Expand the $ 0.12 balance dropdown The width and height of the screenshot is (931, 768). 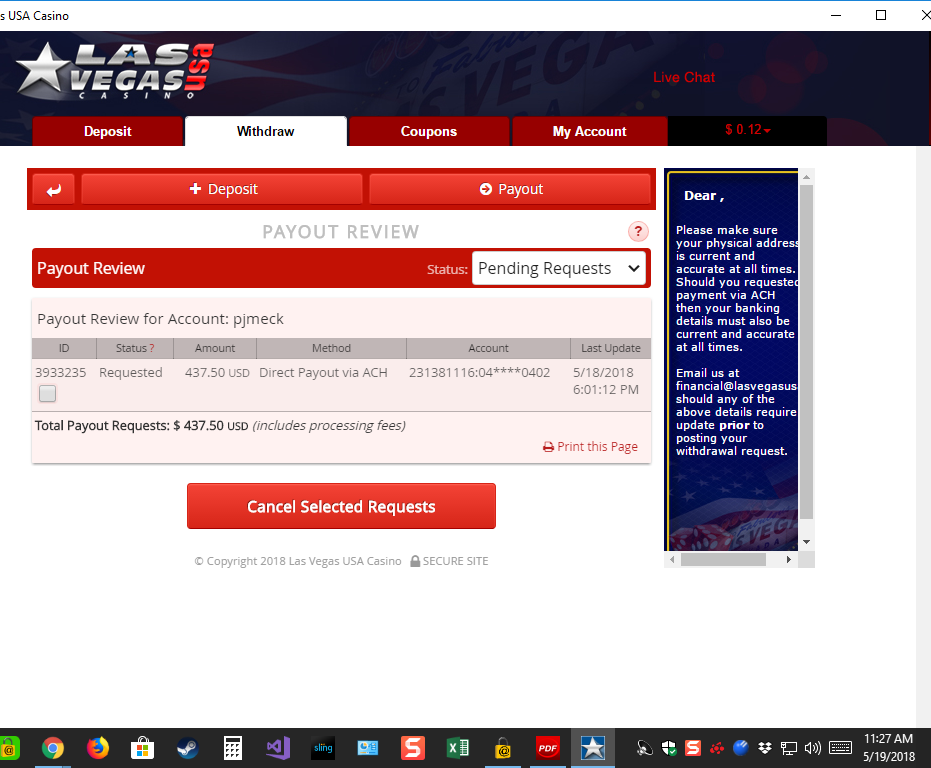[748, 129]
